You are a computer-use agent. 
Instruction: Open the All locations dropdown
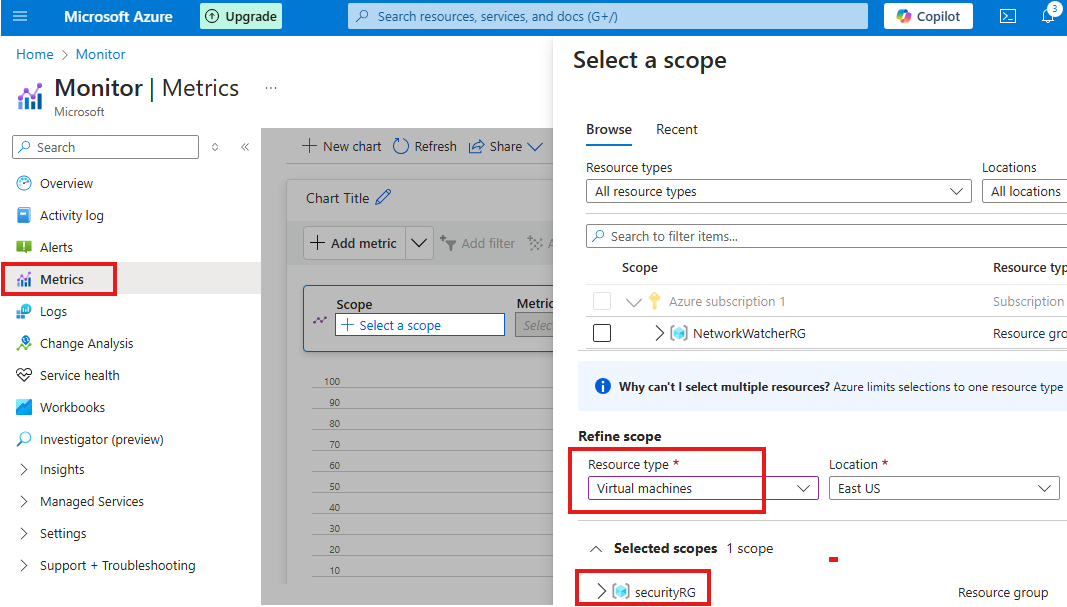click(1024, 191)
